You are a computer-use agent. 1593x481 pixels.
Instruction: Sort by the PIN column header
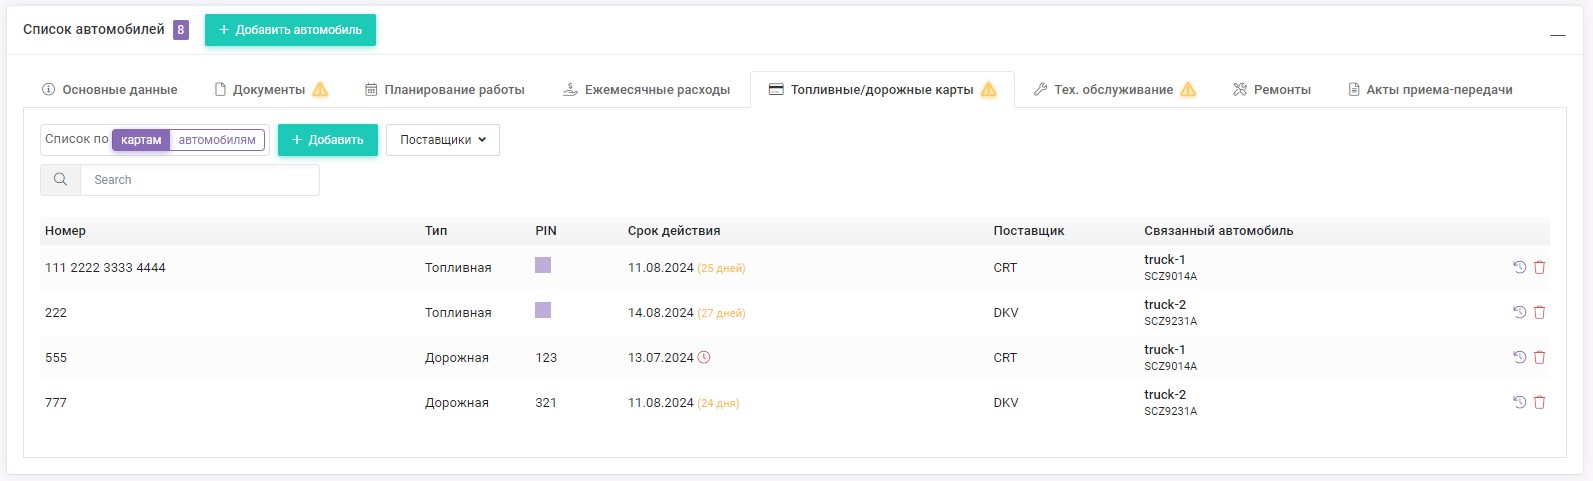(x=546, y=230)
